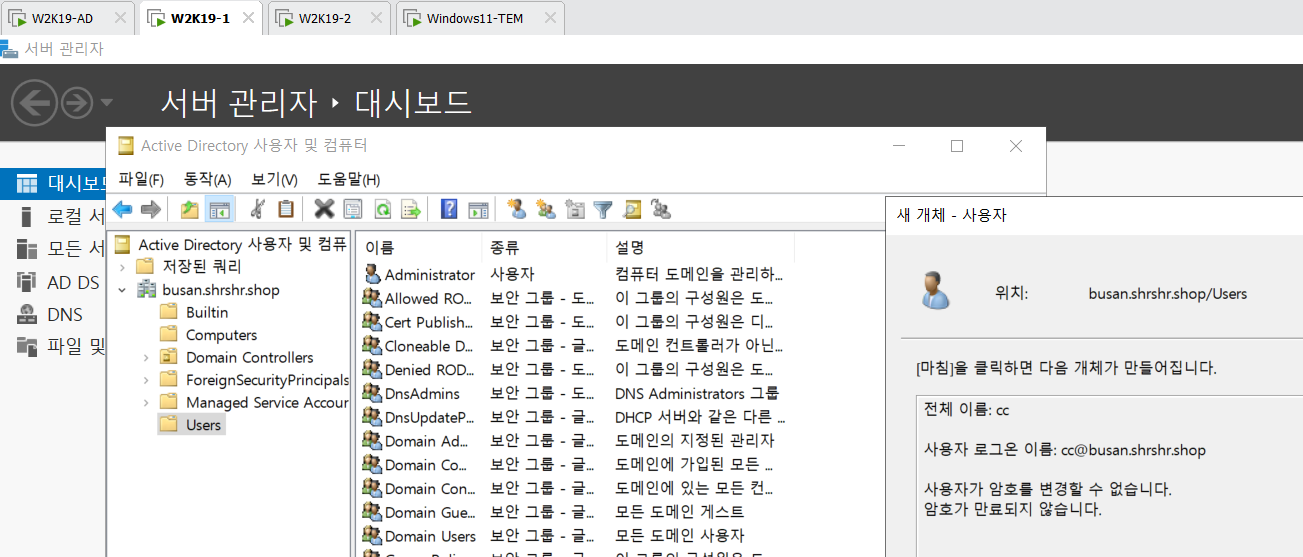
Task: Expand the 저장된 쿼리 tree node
Action: pos(122,267)
